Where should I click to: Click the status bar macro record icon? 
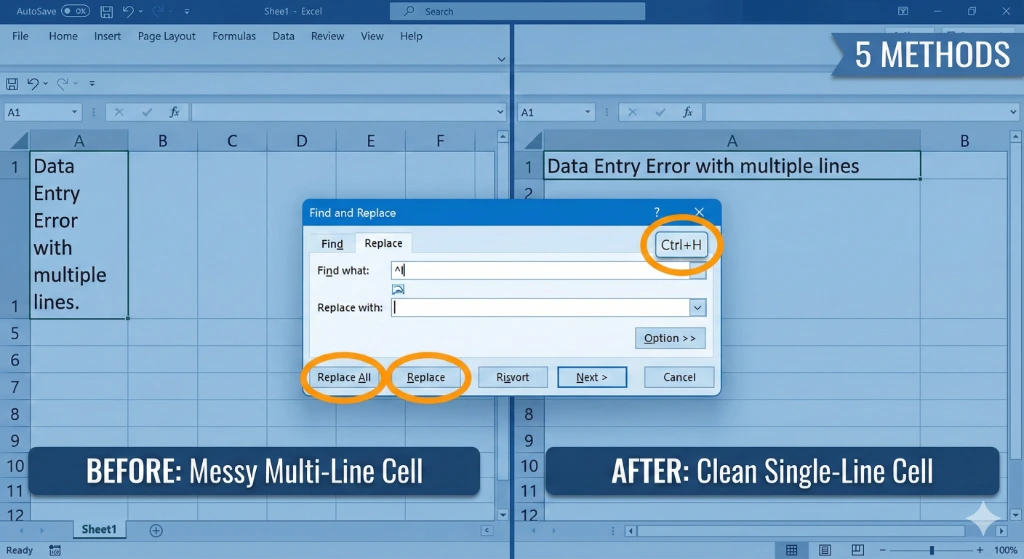click(55, 551)
